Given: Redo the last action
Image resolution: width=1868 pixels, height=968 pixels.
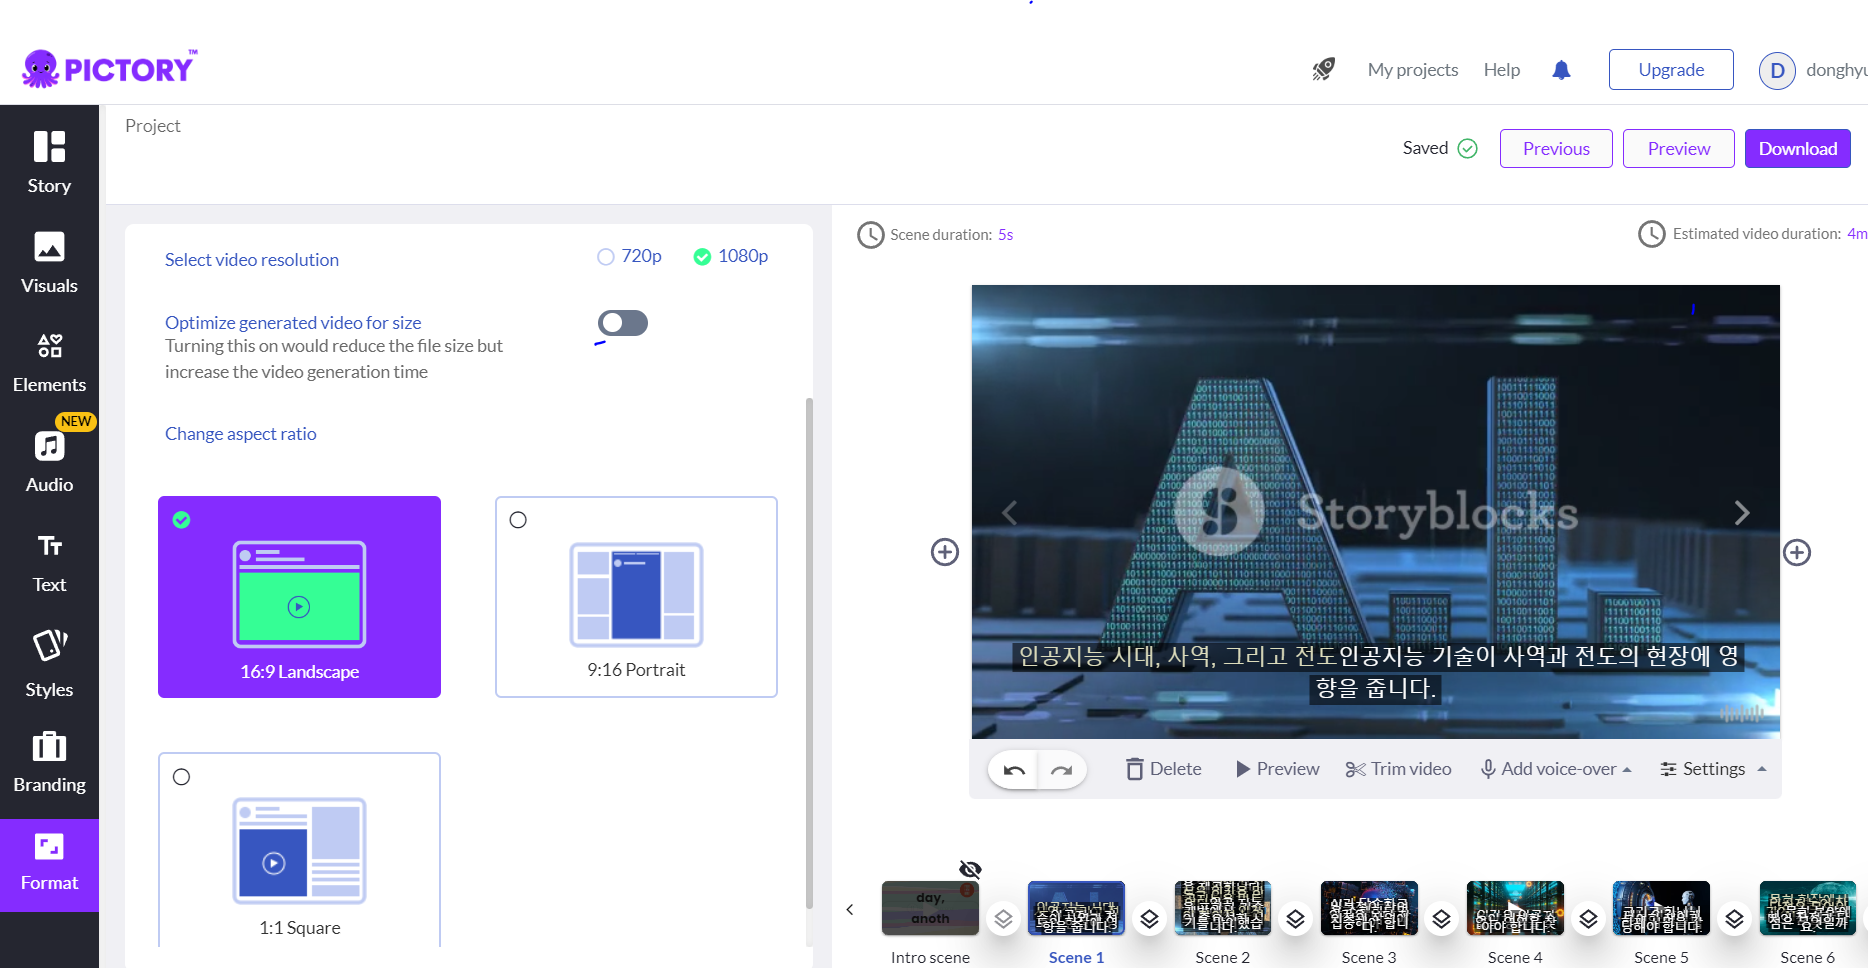Looking at the screenshot, I should pyautogui.click(x=1062, y=769).
